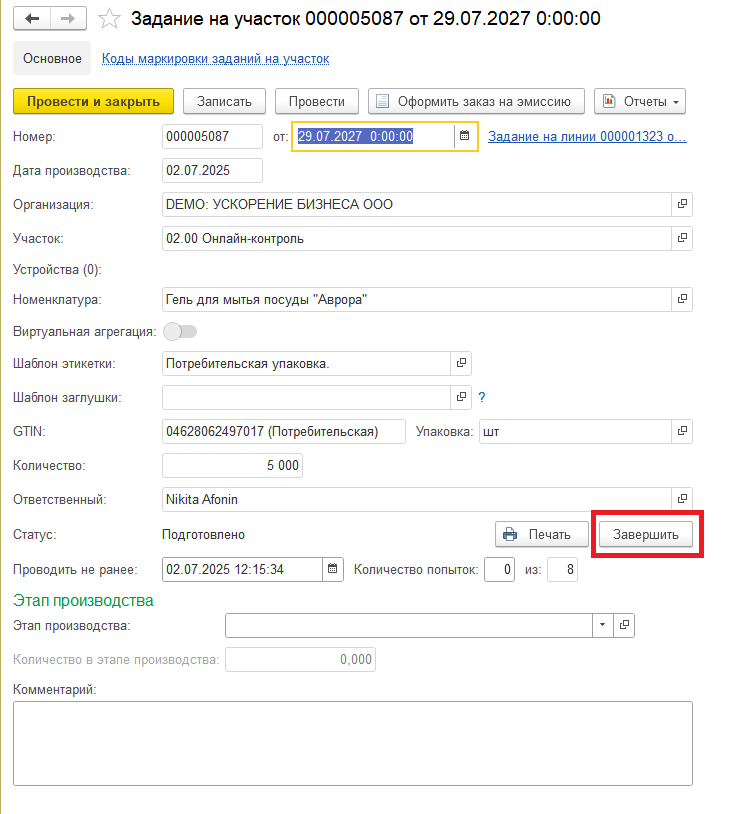Expand the Отчеты dropdown menu
Viewport: 731px width, 814px height.
tap(640, 101)
